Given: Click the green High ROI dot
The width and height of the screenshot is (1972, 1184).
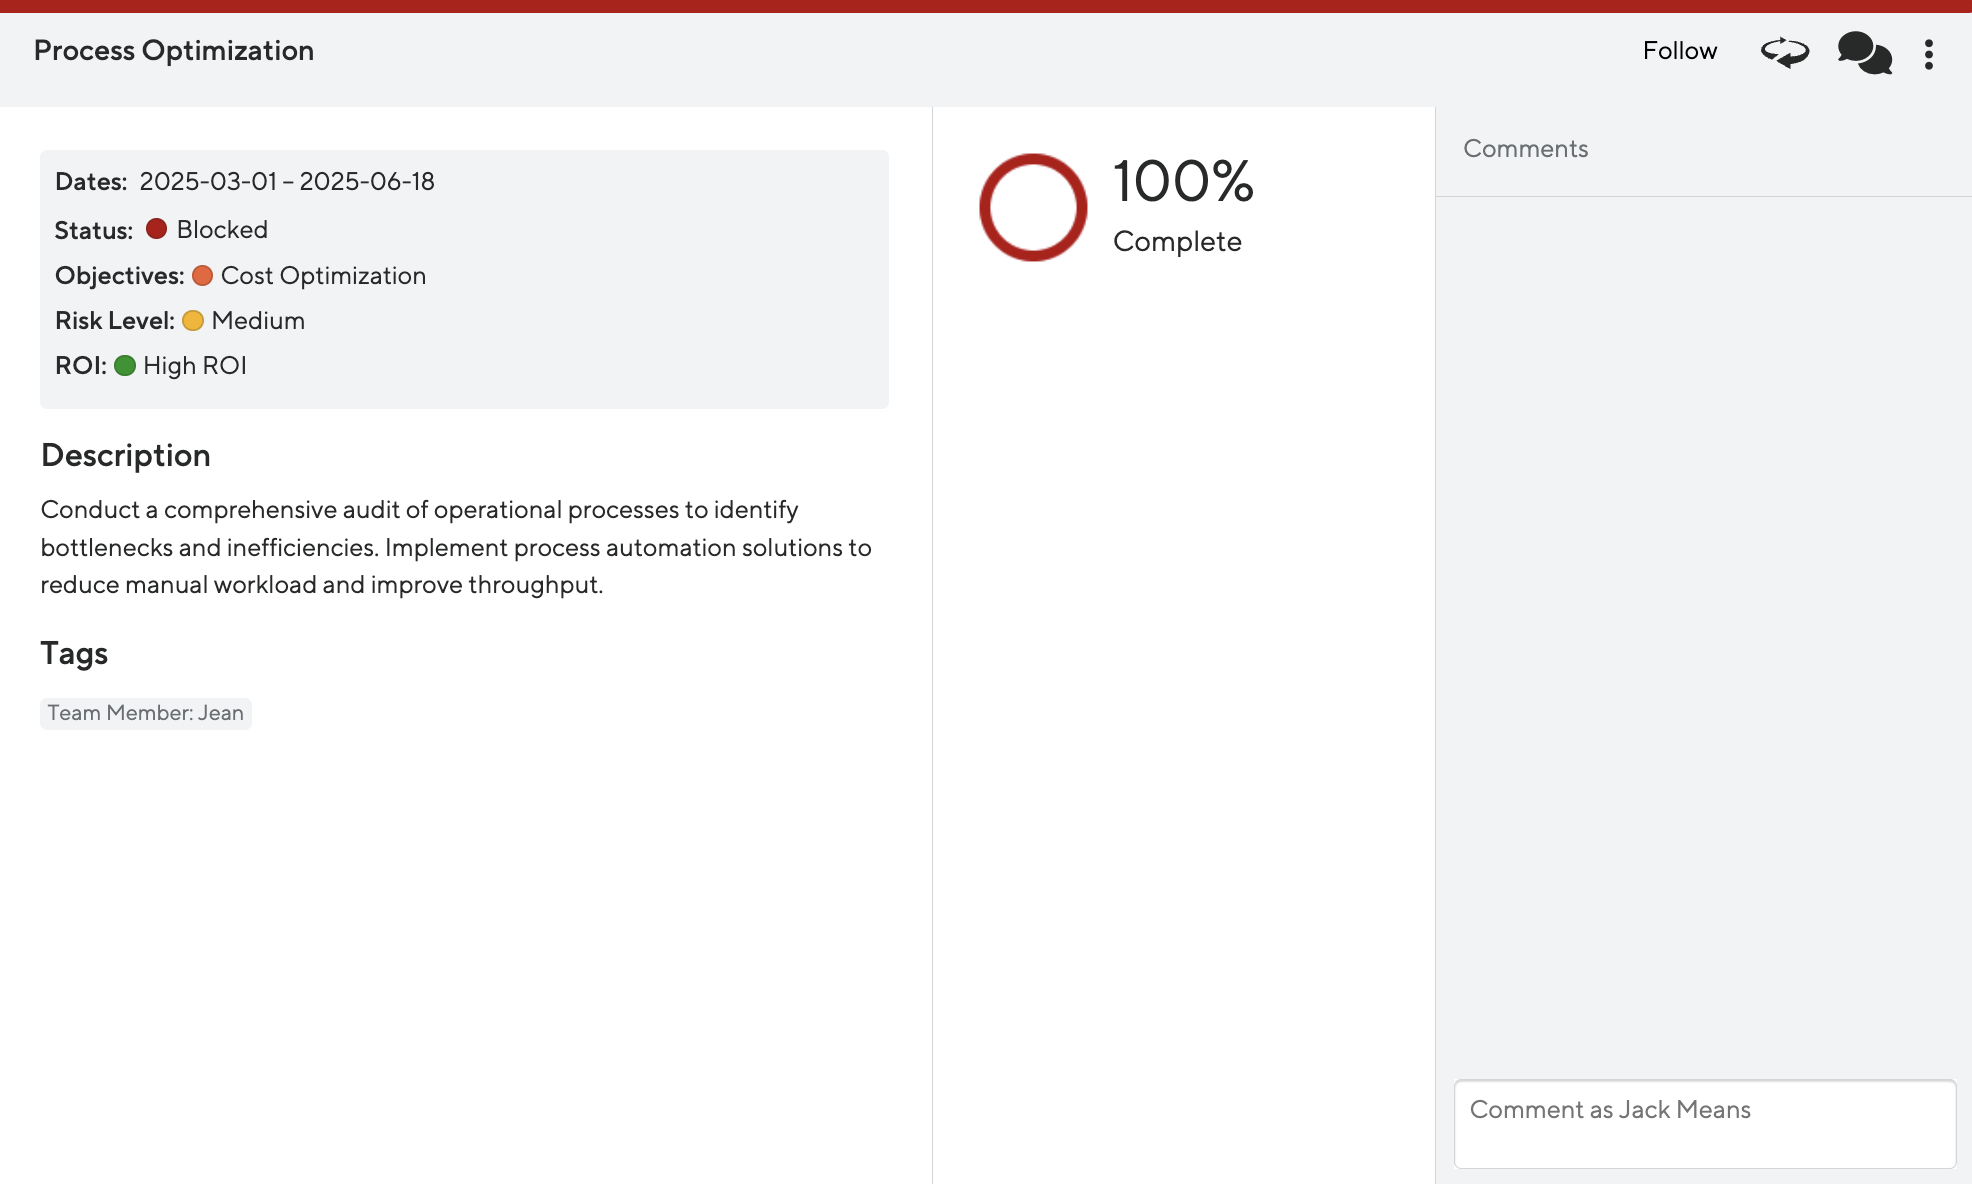Looking at the screenshot, I should coord(125,365).
